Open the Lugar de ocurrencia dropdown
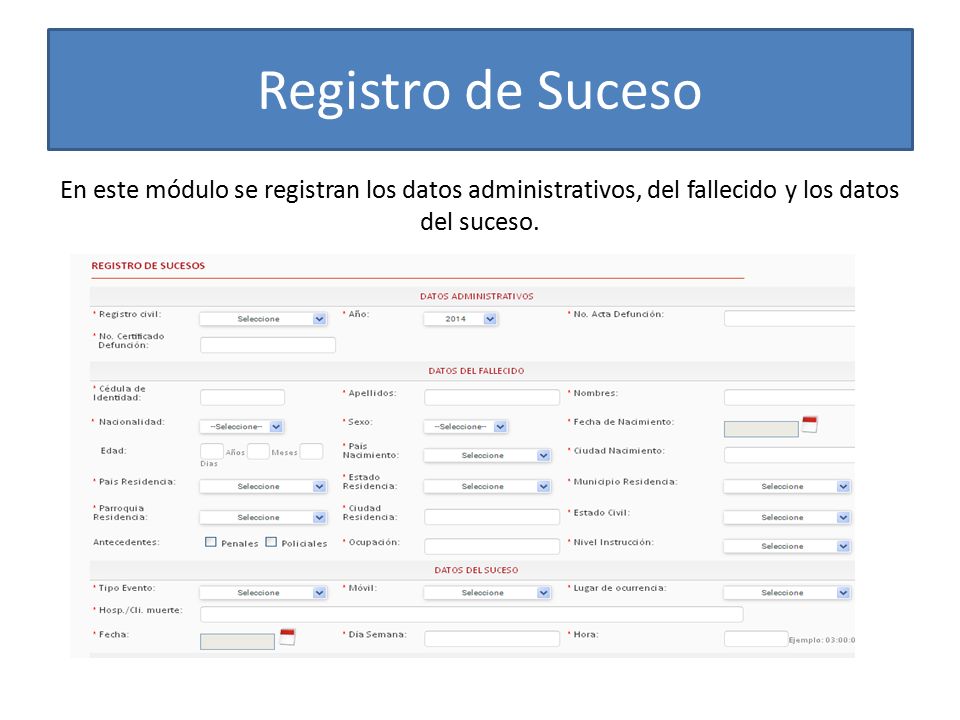The height and width of the screenshot is (720, 960). (x=787, y=593)
